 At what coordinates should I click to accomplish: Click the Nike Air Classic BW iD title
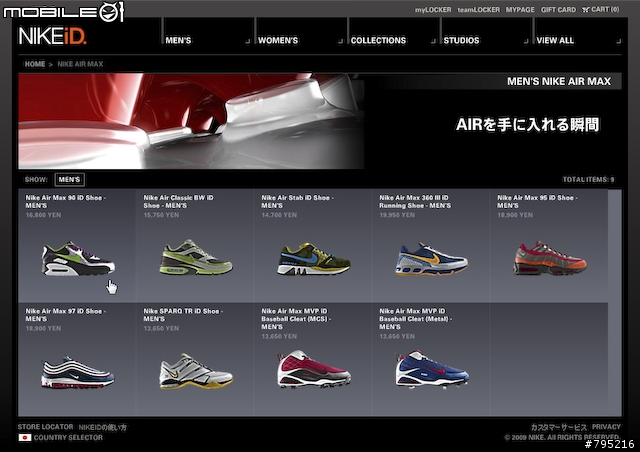(178, 202)
